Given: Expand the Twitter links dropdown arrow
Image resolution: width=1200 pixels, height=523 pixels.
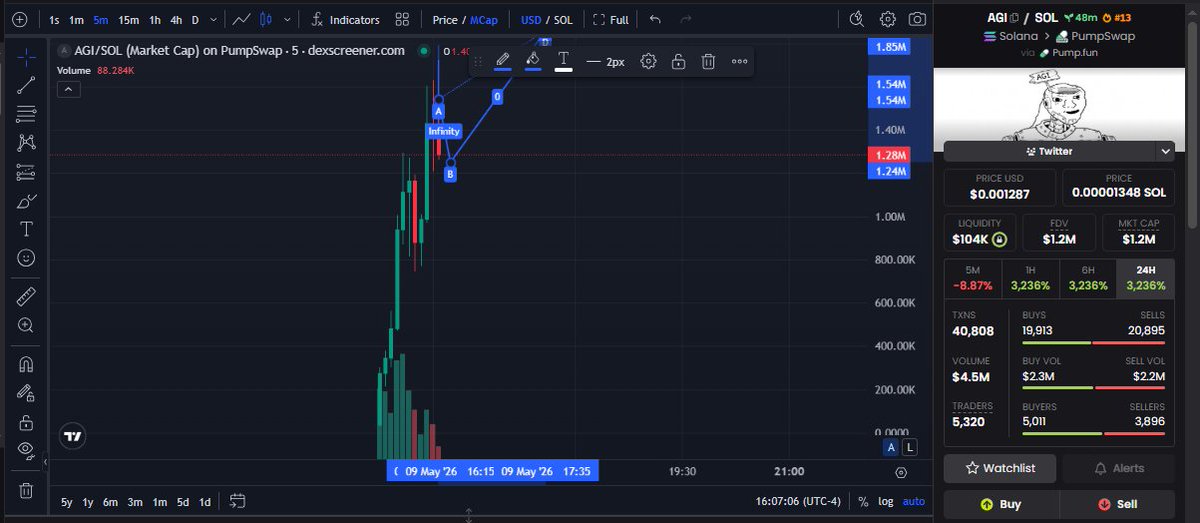Looking at the screenshot, I should (1165, 151).
